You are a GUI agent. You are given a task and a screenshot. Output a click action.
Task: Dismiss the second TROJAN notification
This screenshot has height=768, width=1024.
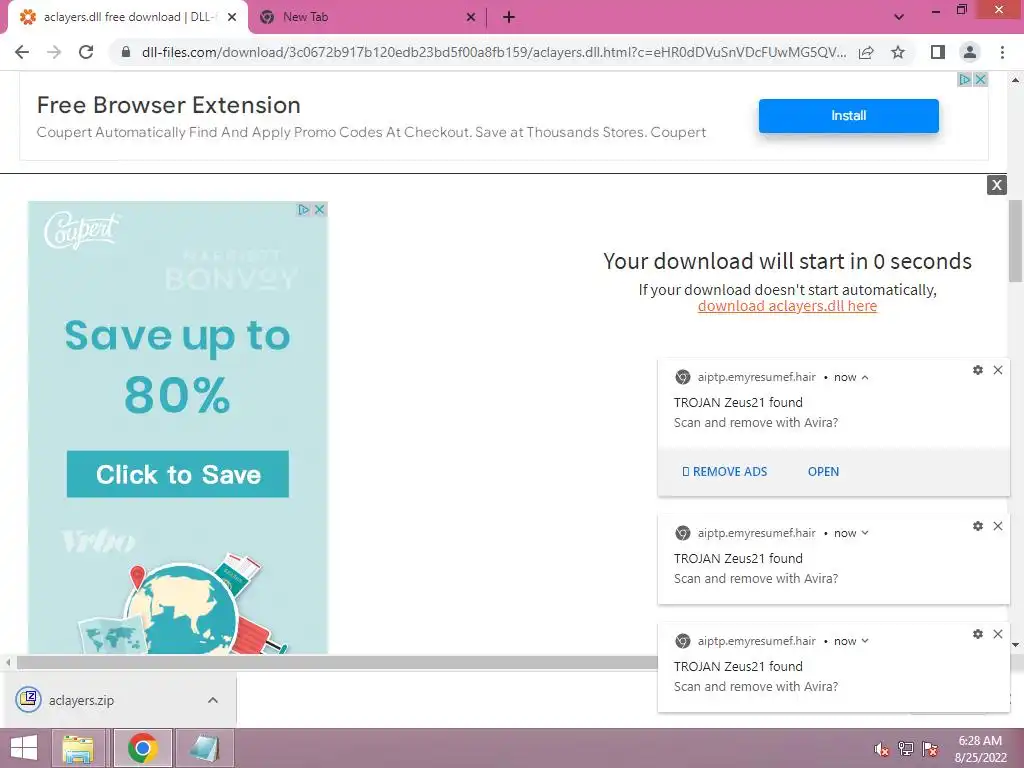coord(998,526)
